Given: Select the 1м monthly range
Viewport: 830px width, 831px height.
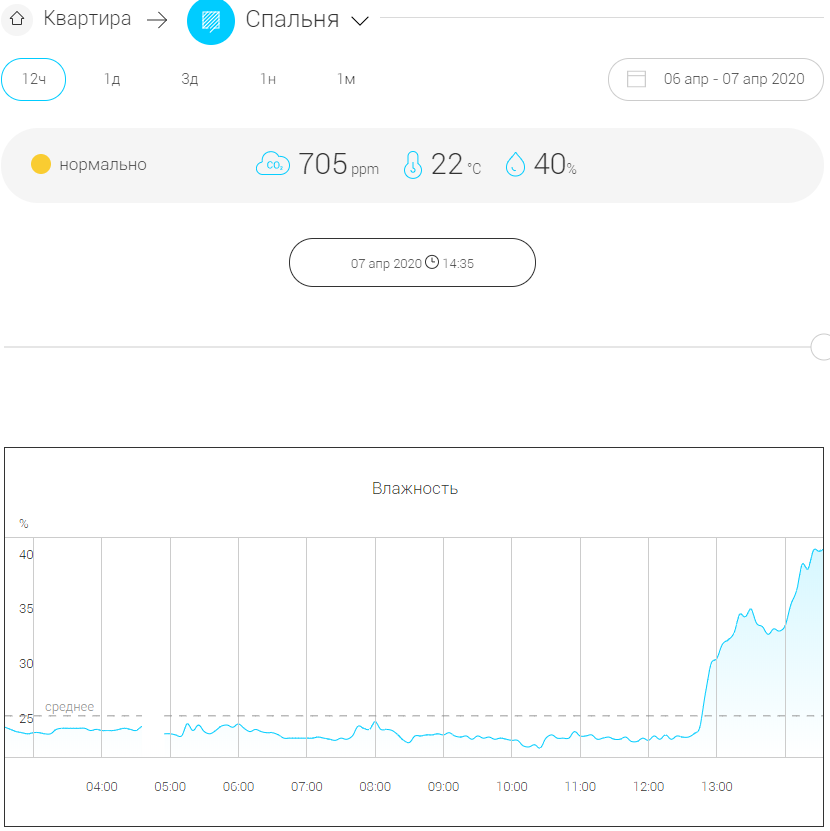Looking at the screenshot, I should click(346, 80).
